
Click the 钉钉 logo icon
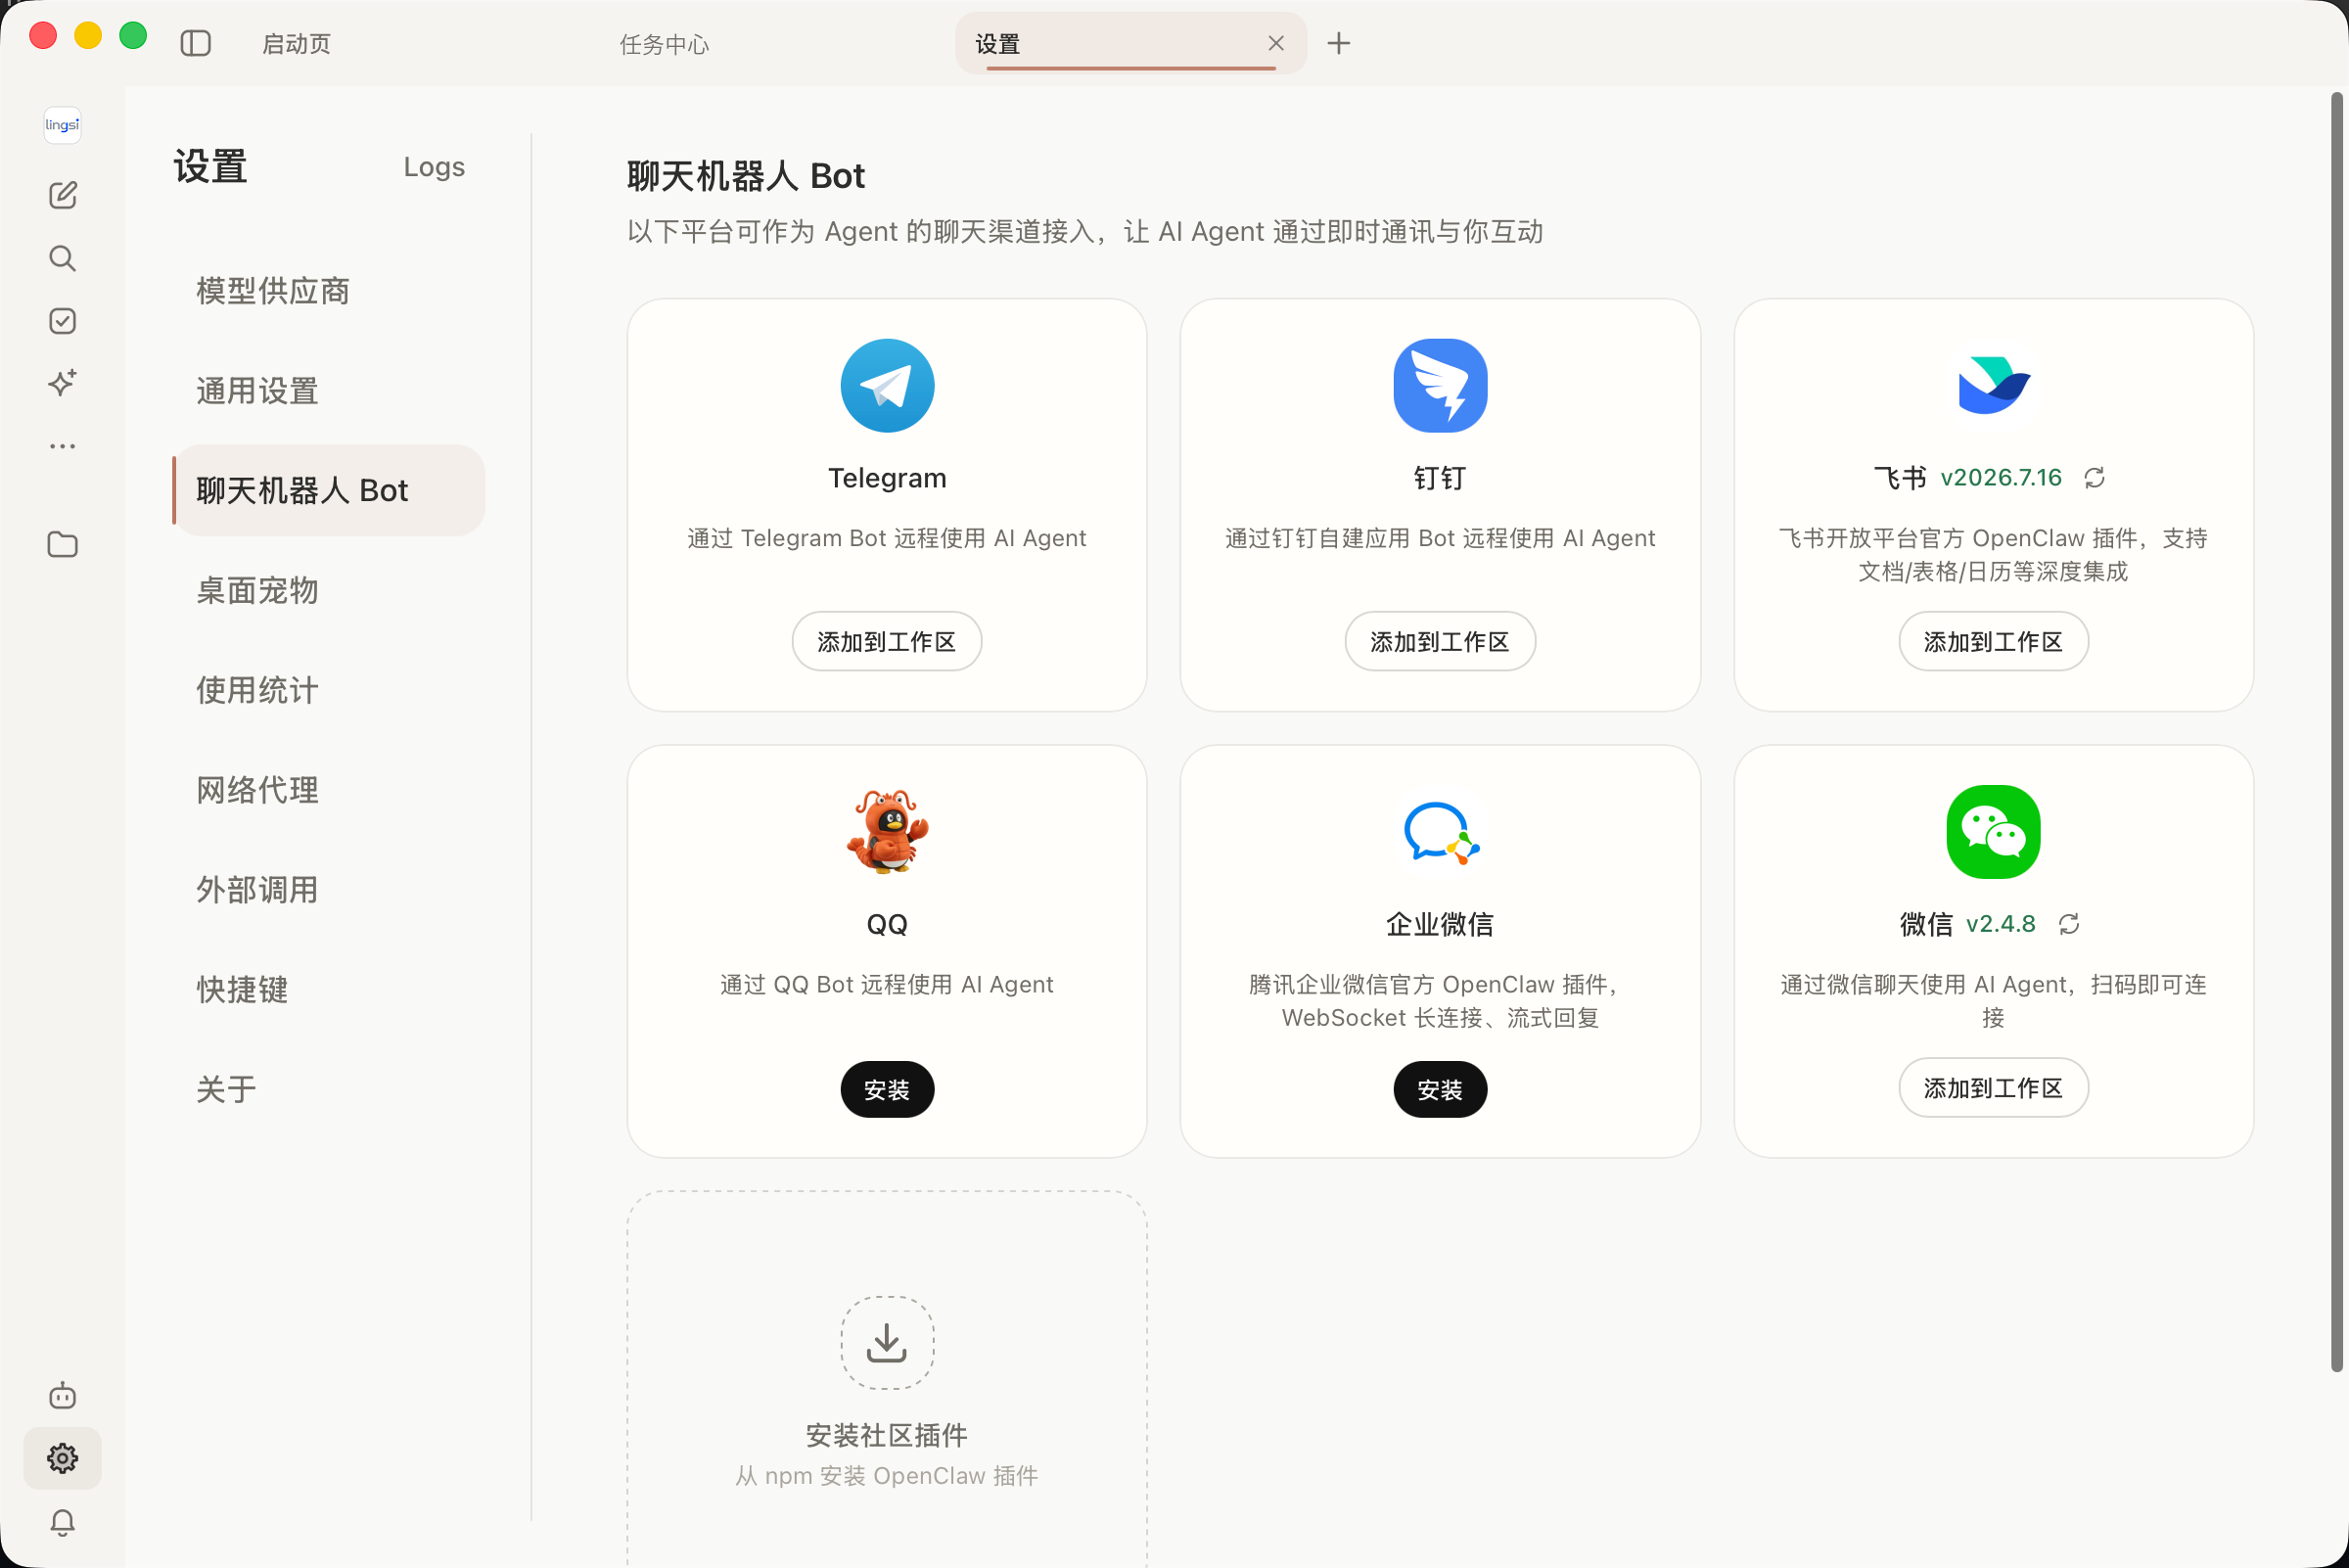click(1440, 386)
